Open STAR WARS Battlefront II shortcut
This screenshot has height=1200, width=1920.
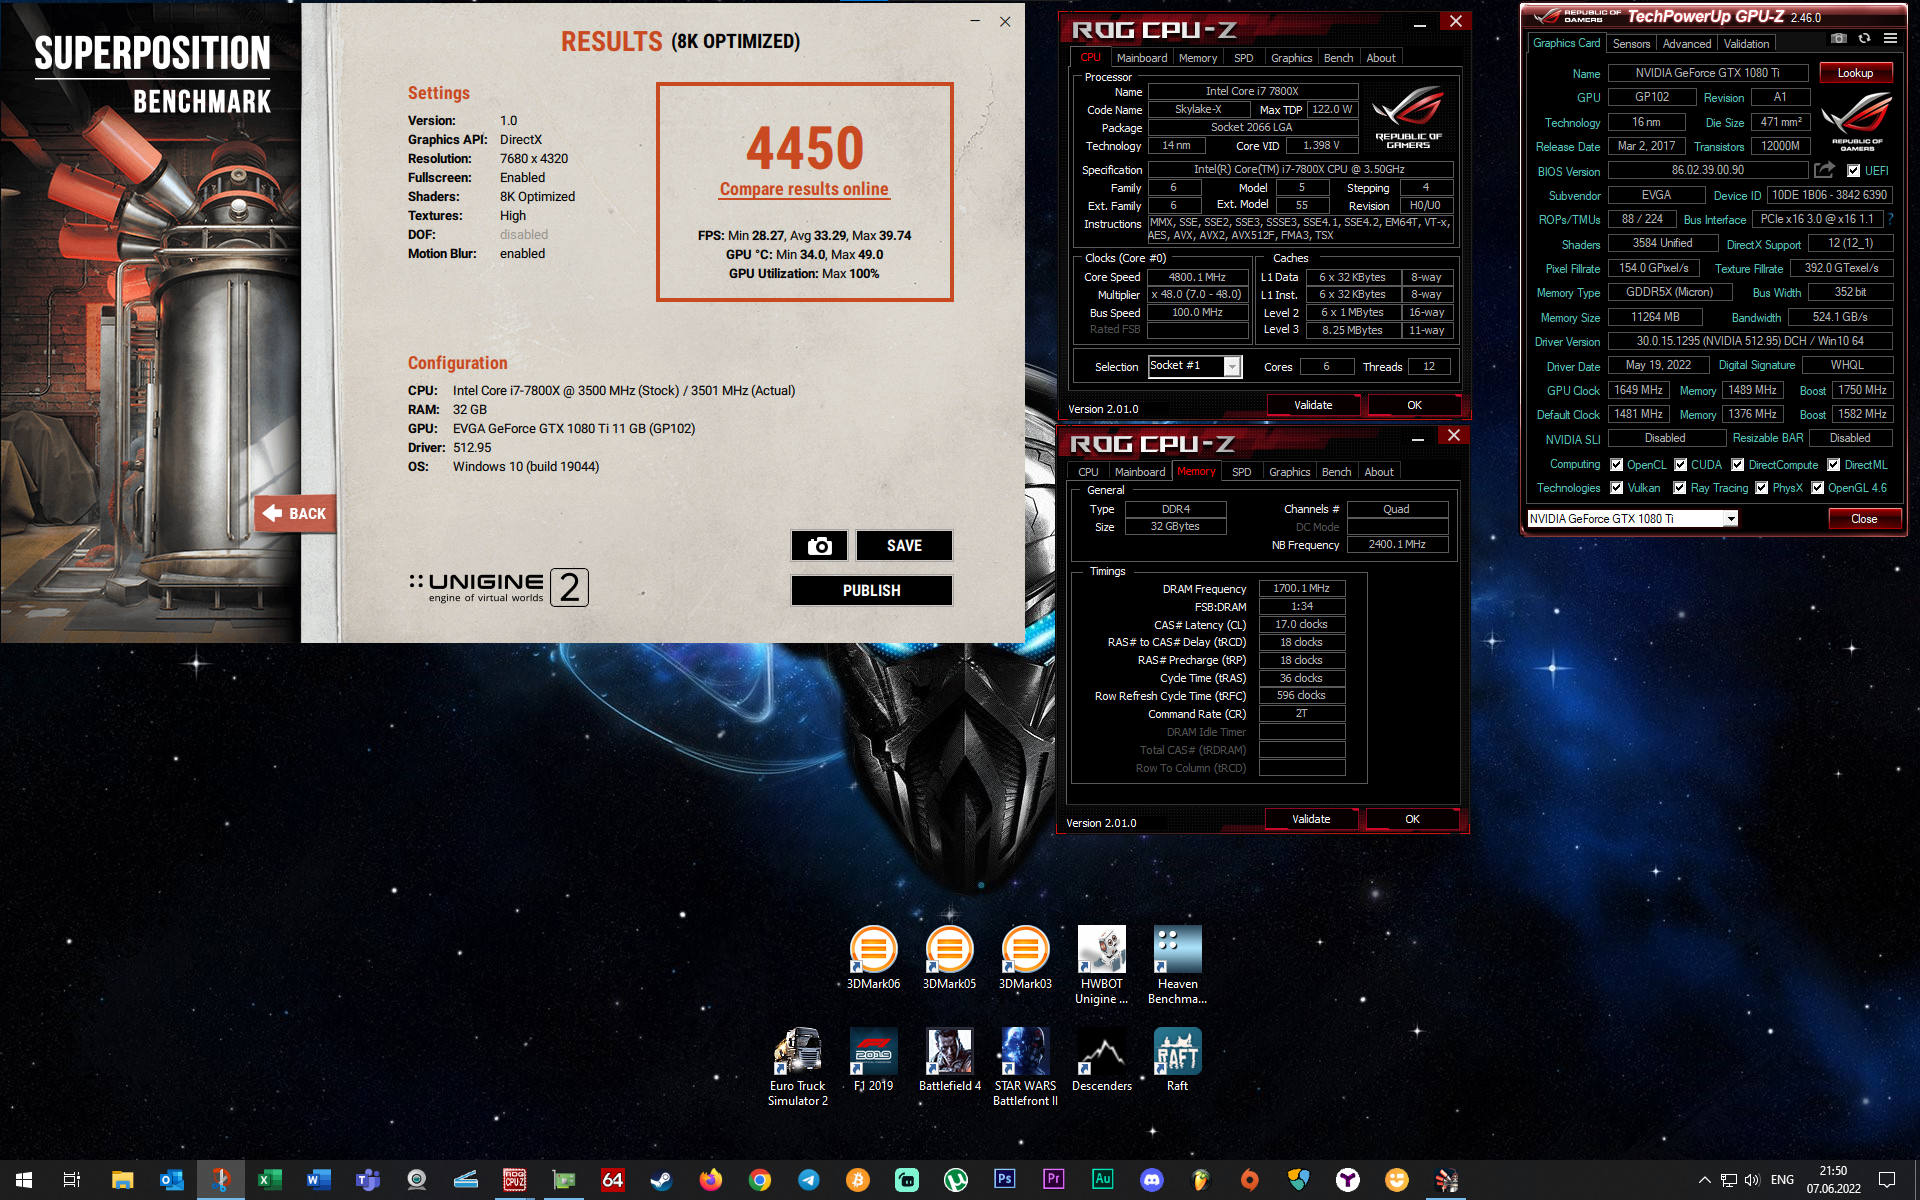click(x=1025, y=1067)
